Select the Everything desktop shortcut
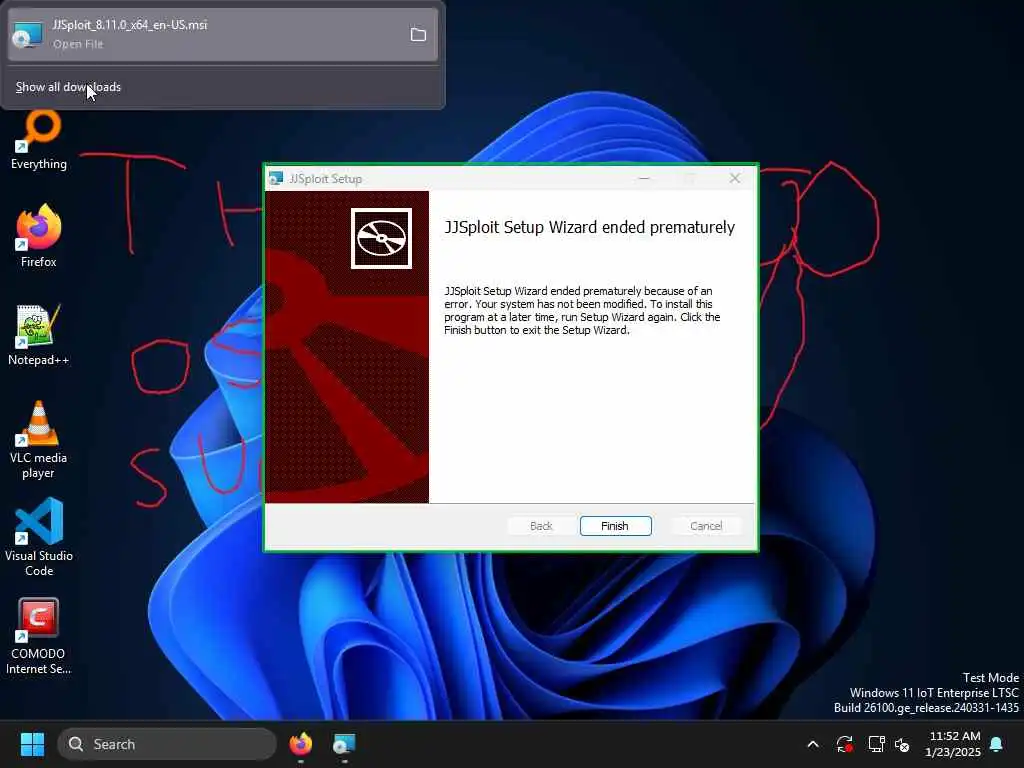 (x=39, y=140)
